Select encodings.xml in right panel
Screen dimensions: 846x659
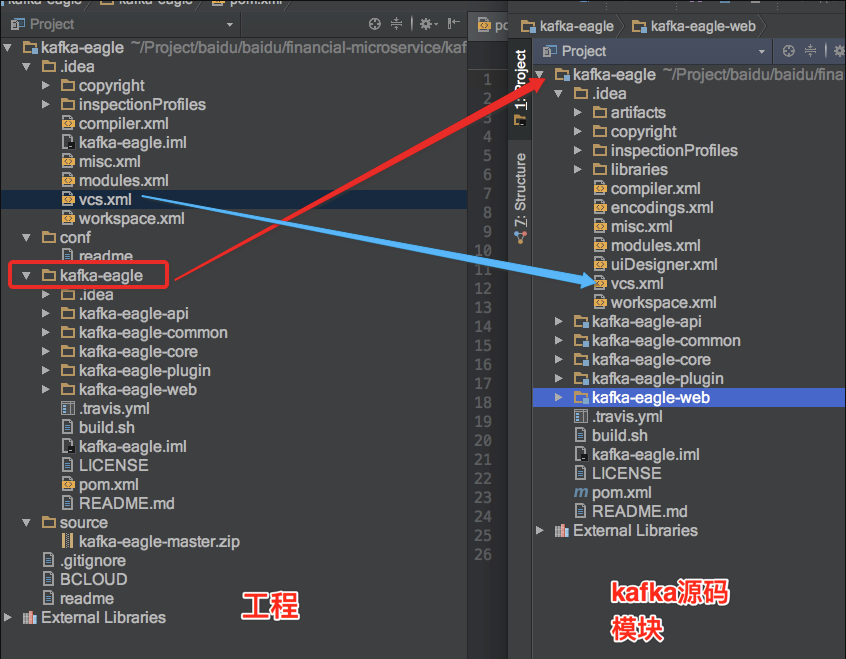click(653, 208)
